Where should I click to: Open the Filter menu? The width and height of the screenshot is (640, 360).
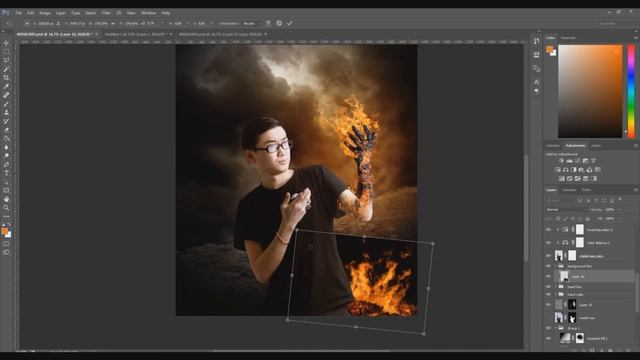point(106,13)
